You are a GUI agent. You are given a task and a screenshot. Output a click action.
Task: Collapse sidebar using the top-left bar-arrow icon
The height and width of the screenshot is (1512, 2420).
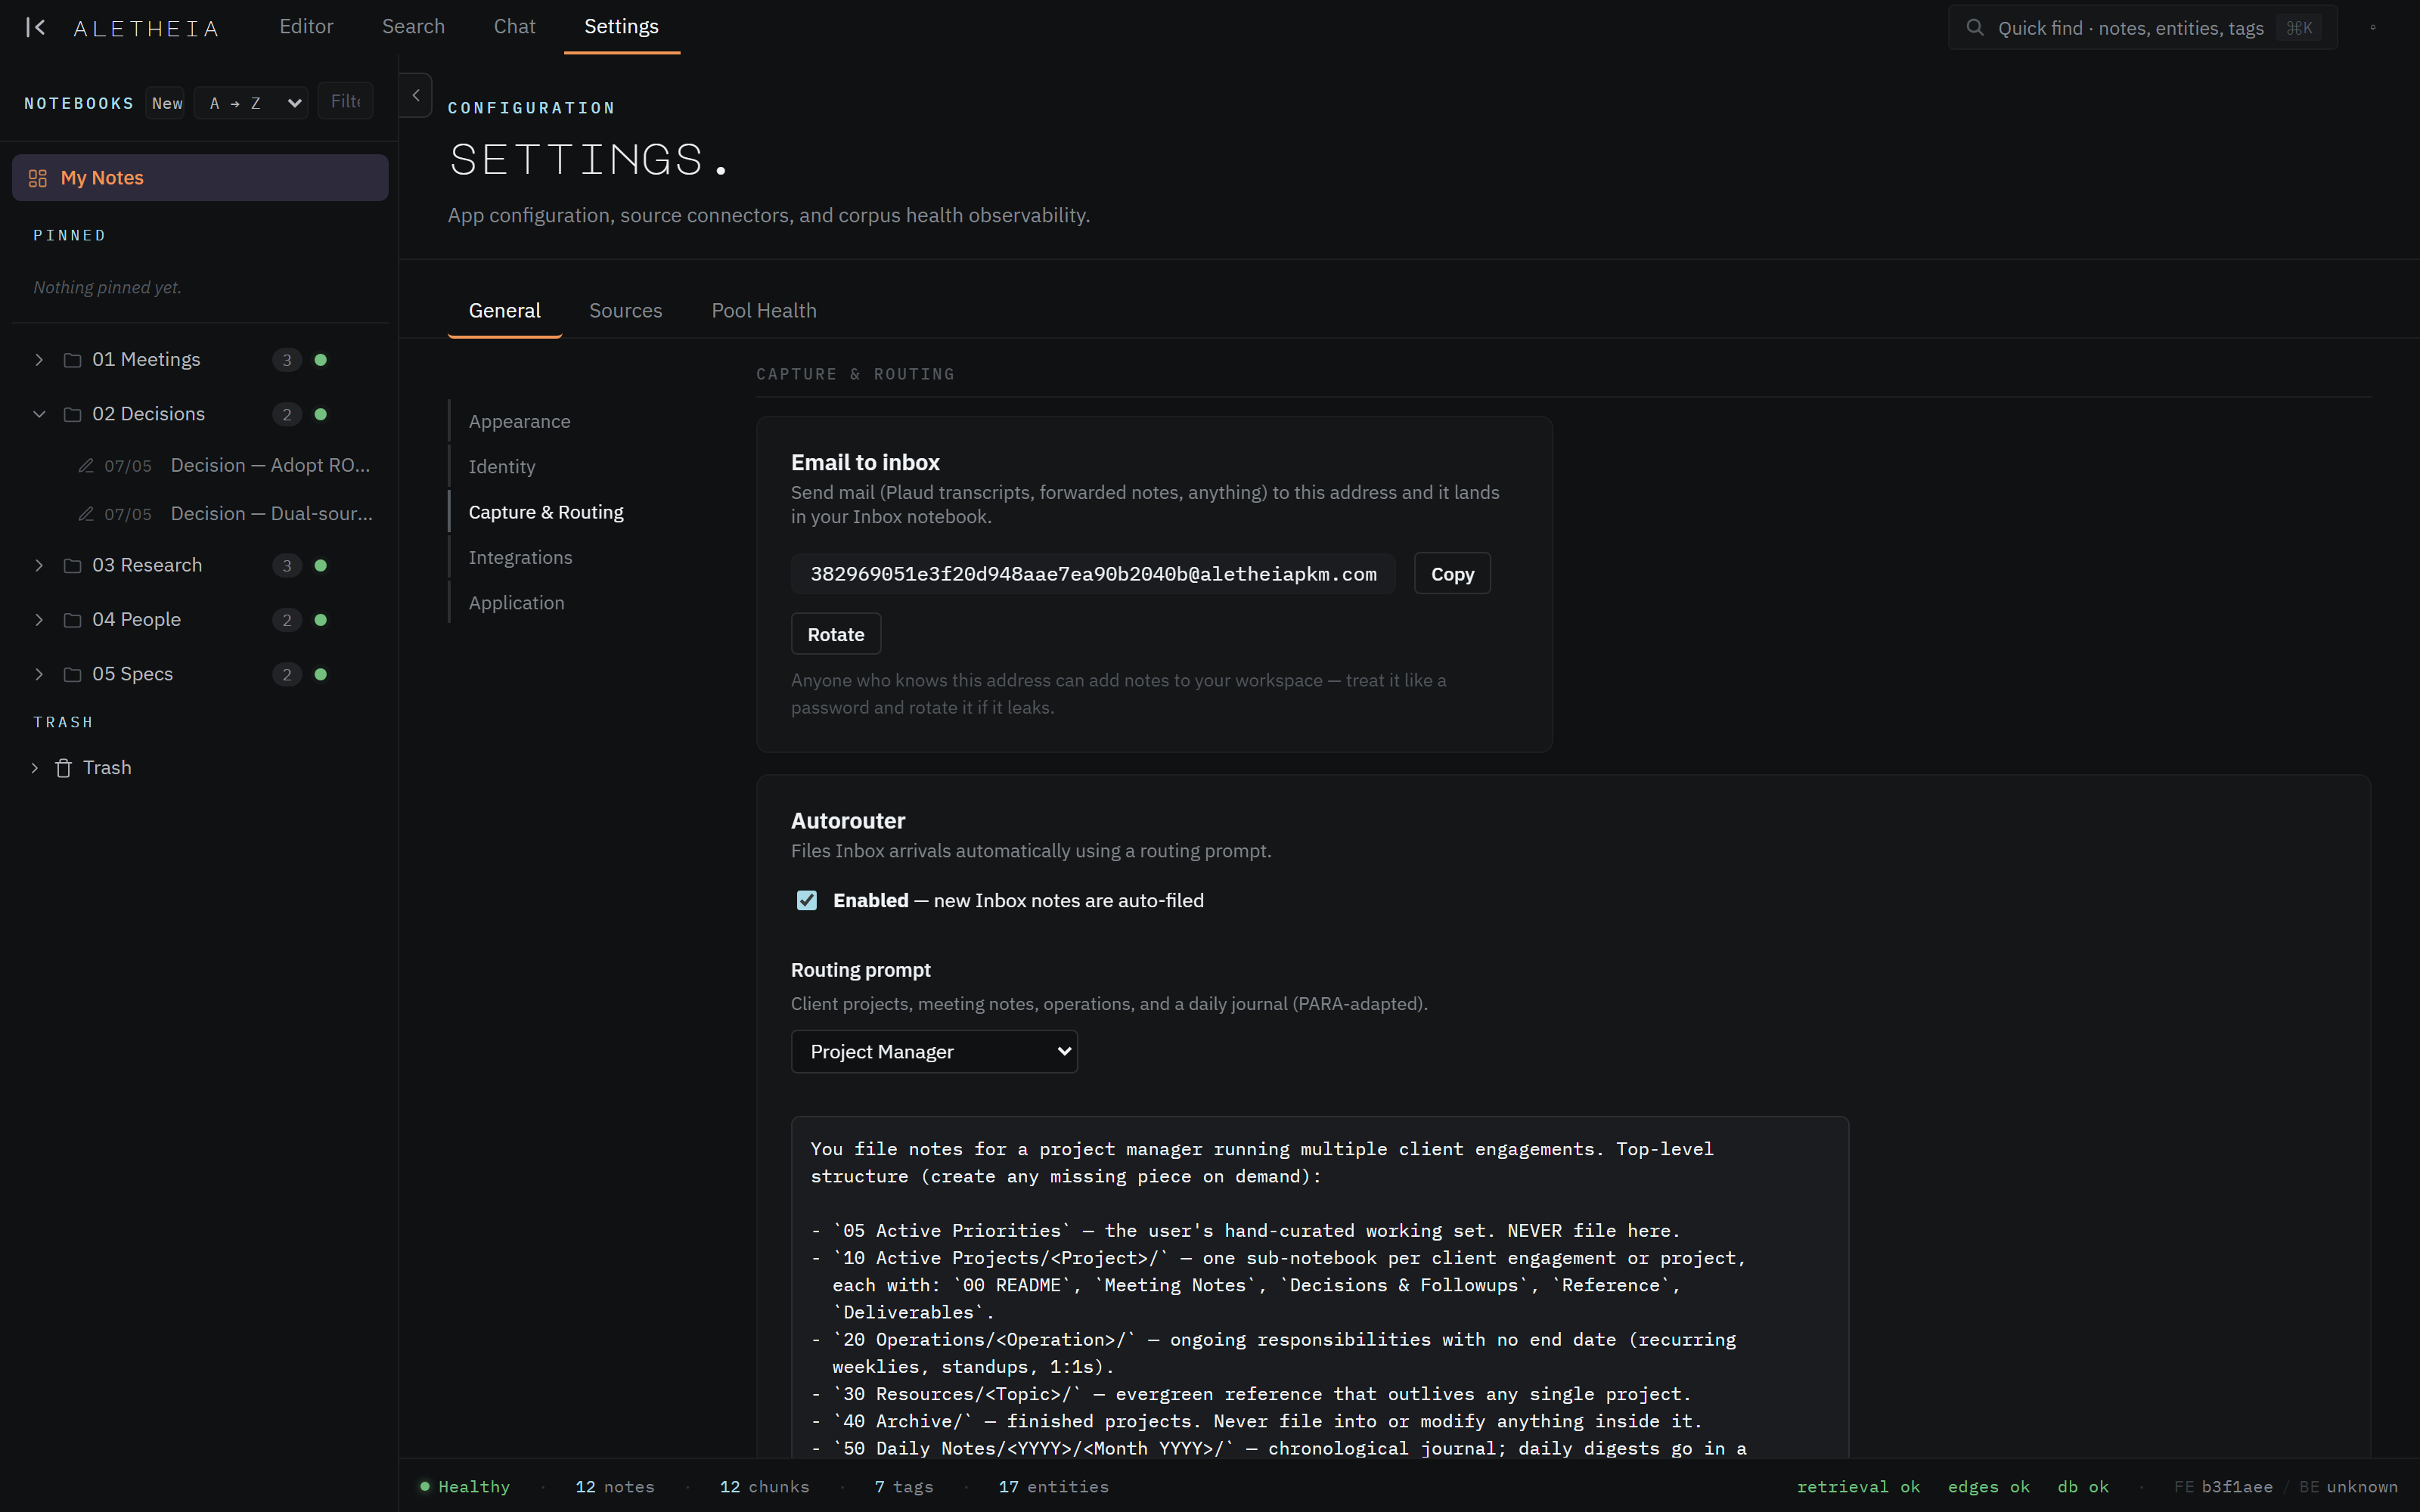36,27
